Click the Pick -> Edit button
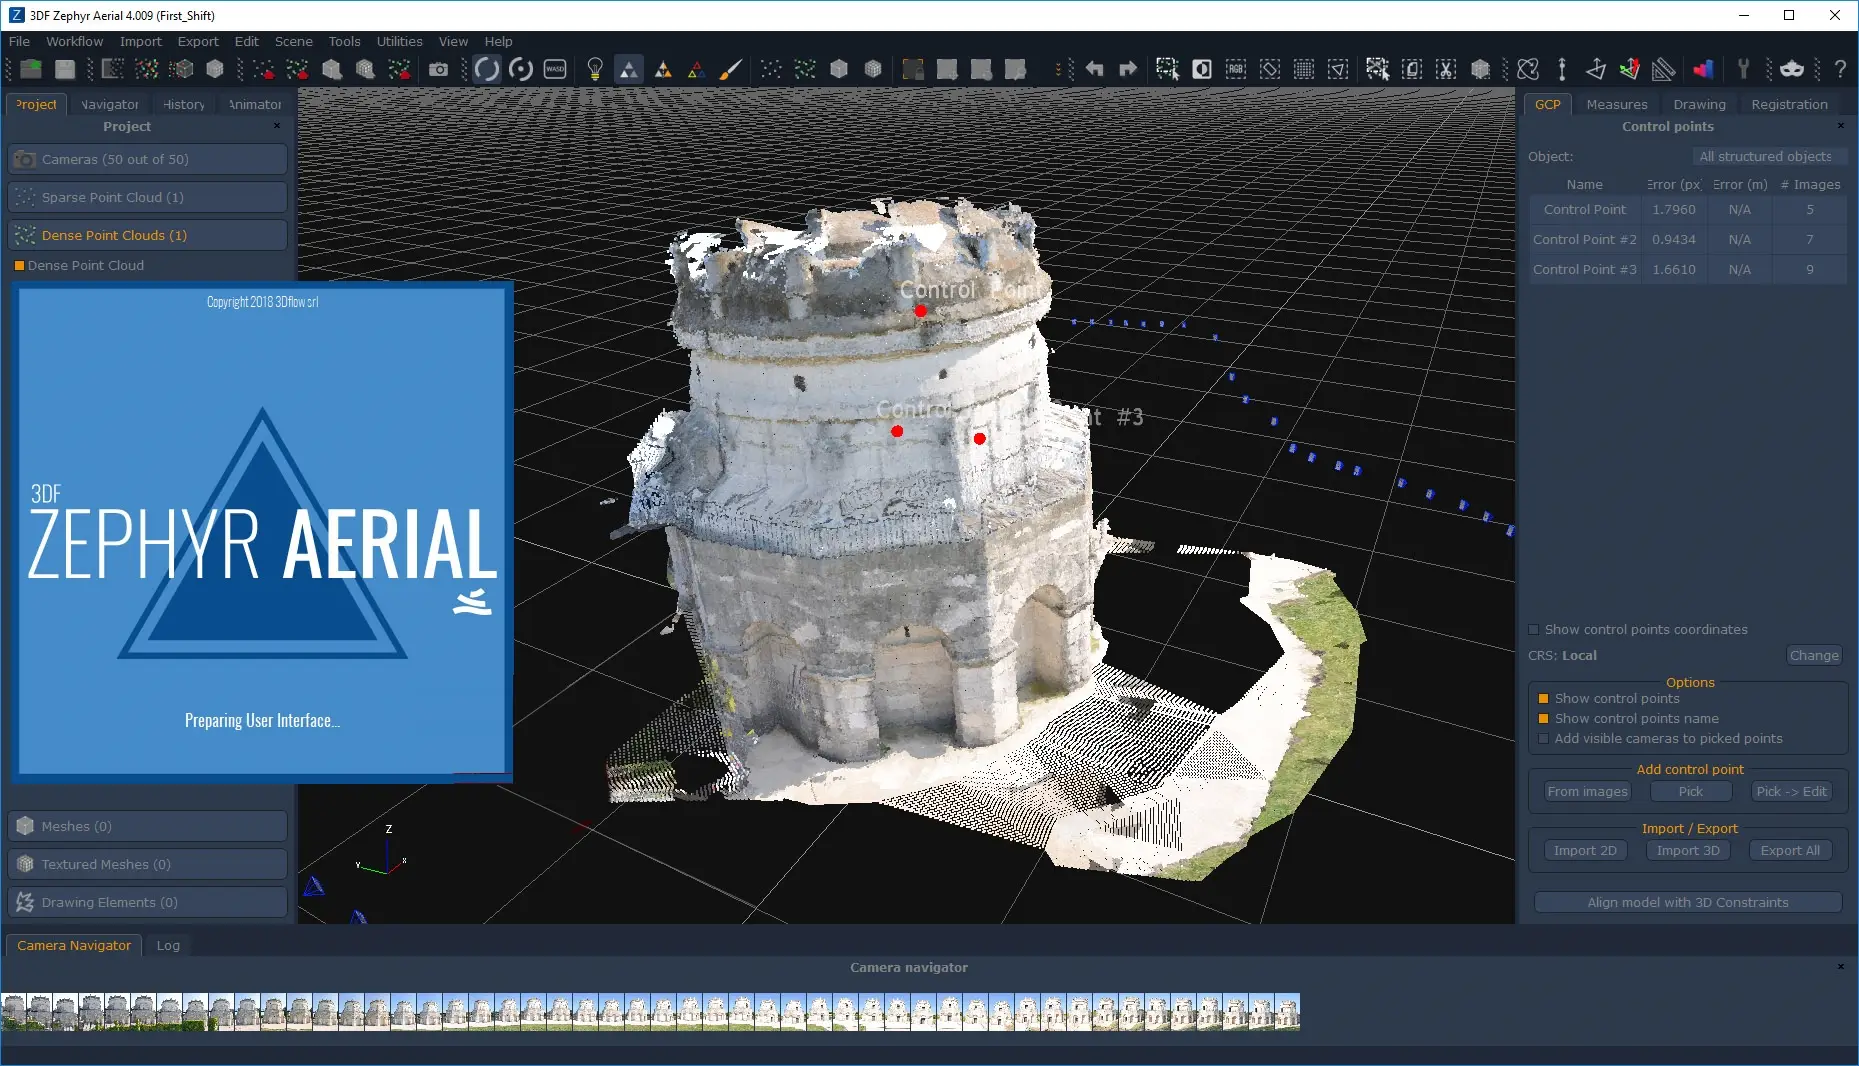Image resolution: width=1859 pixels, height=1066 pixels. click(x=1791, y=792)
